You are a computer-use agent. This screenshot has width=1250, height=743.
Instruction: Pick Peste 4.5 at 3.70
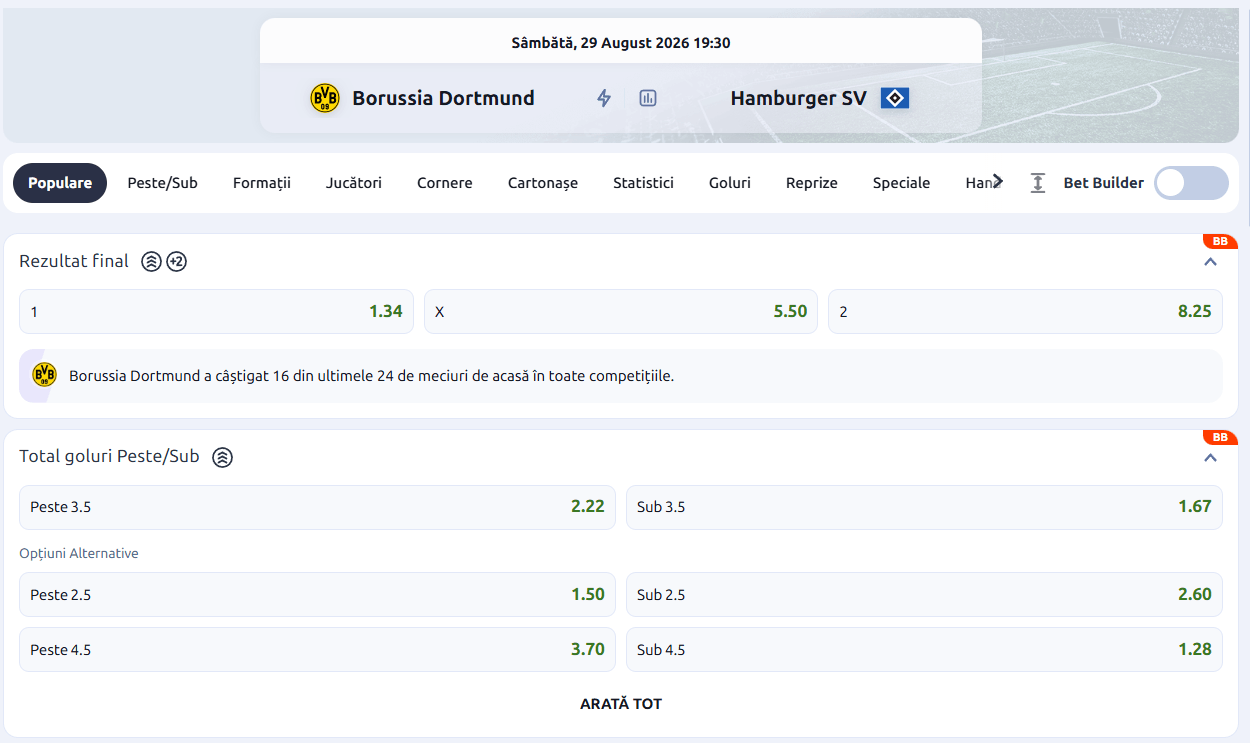pyautogui.click(x=318, y=650)
